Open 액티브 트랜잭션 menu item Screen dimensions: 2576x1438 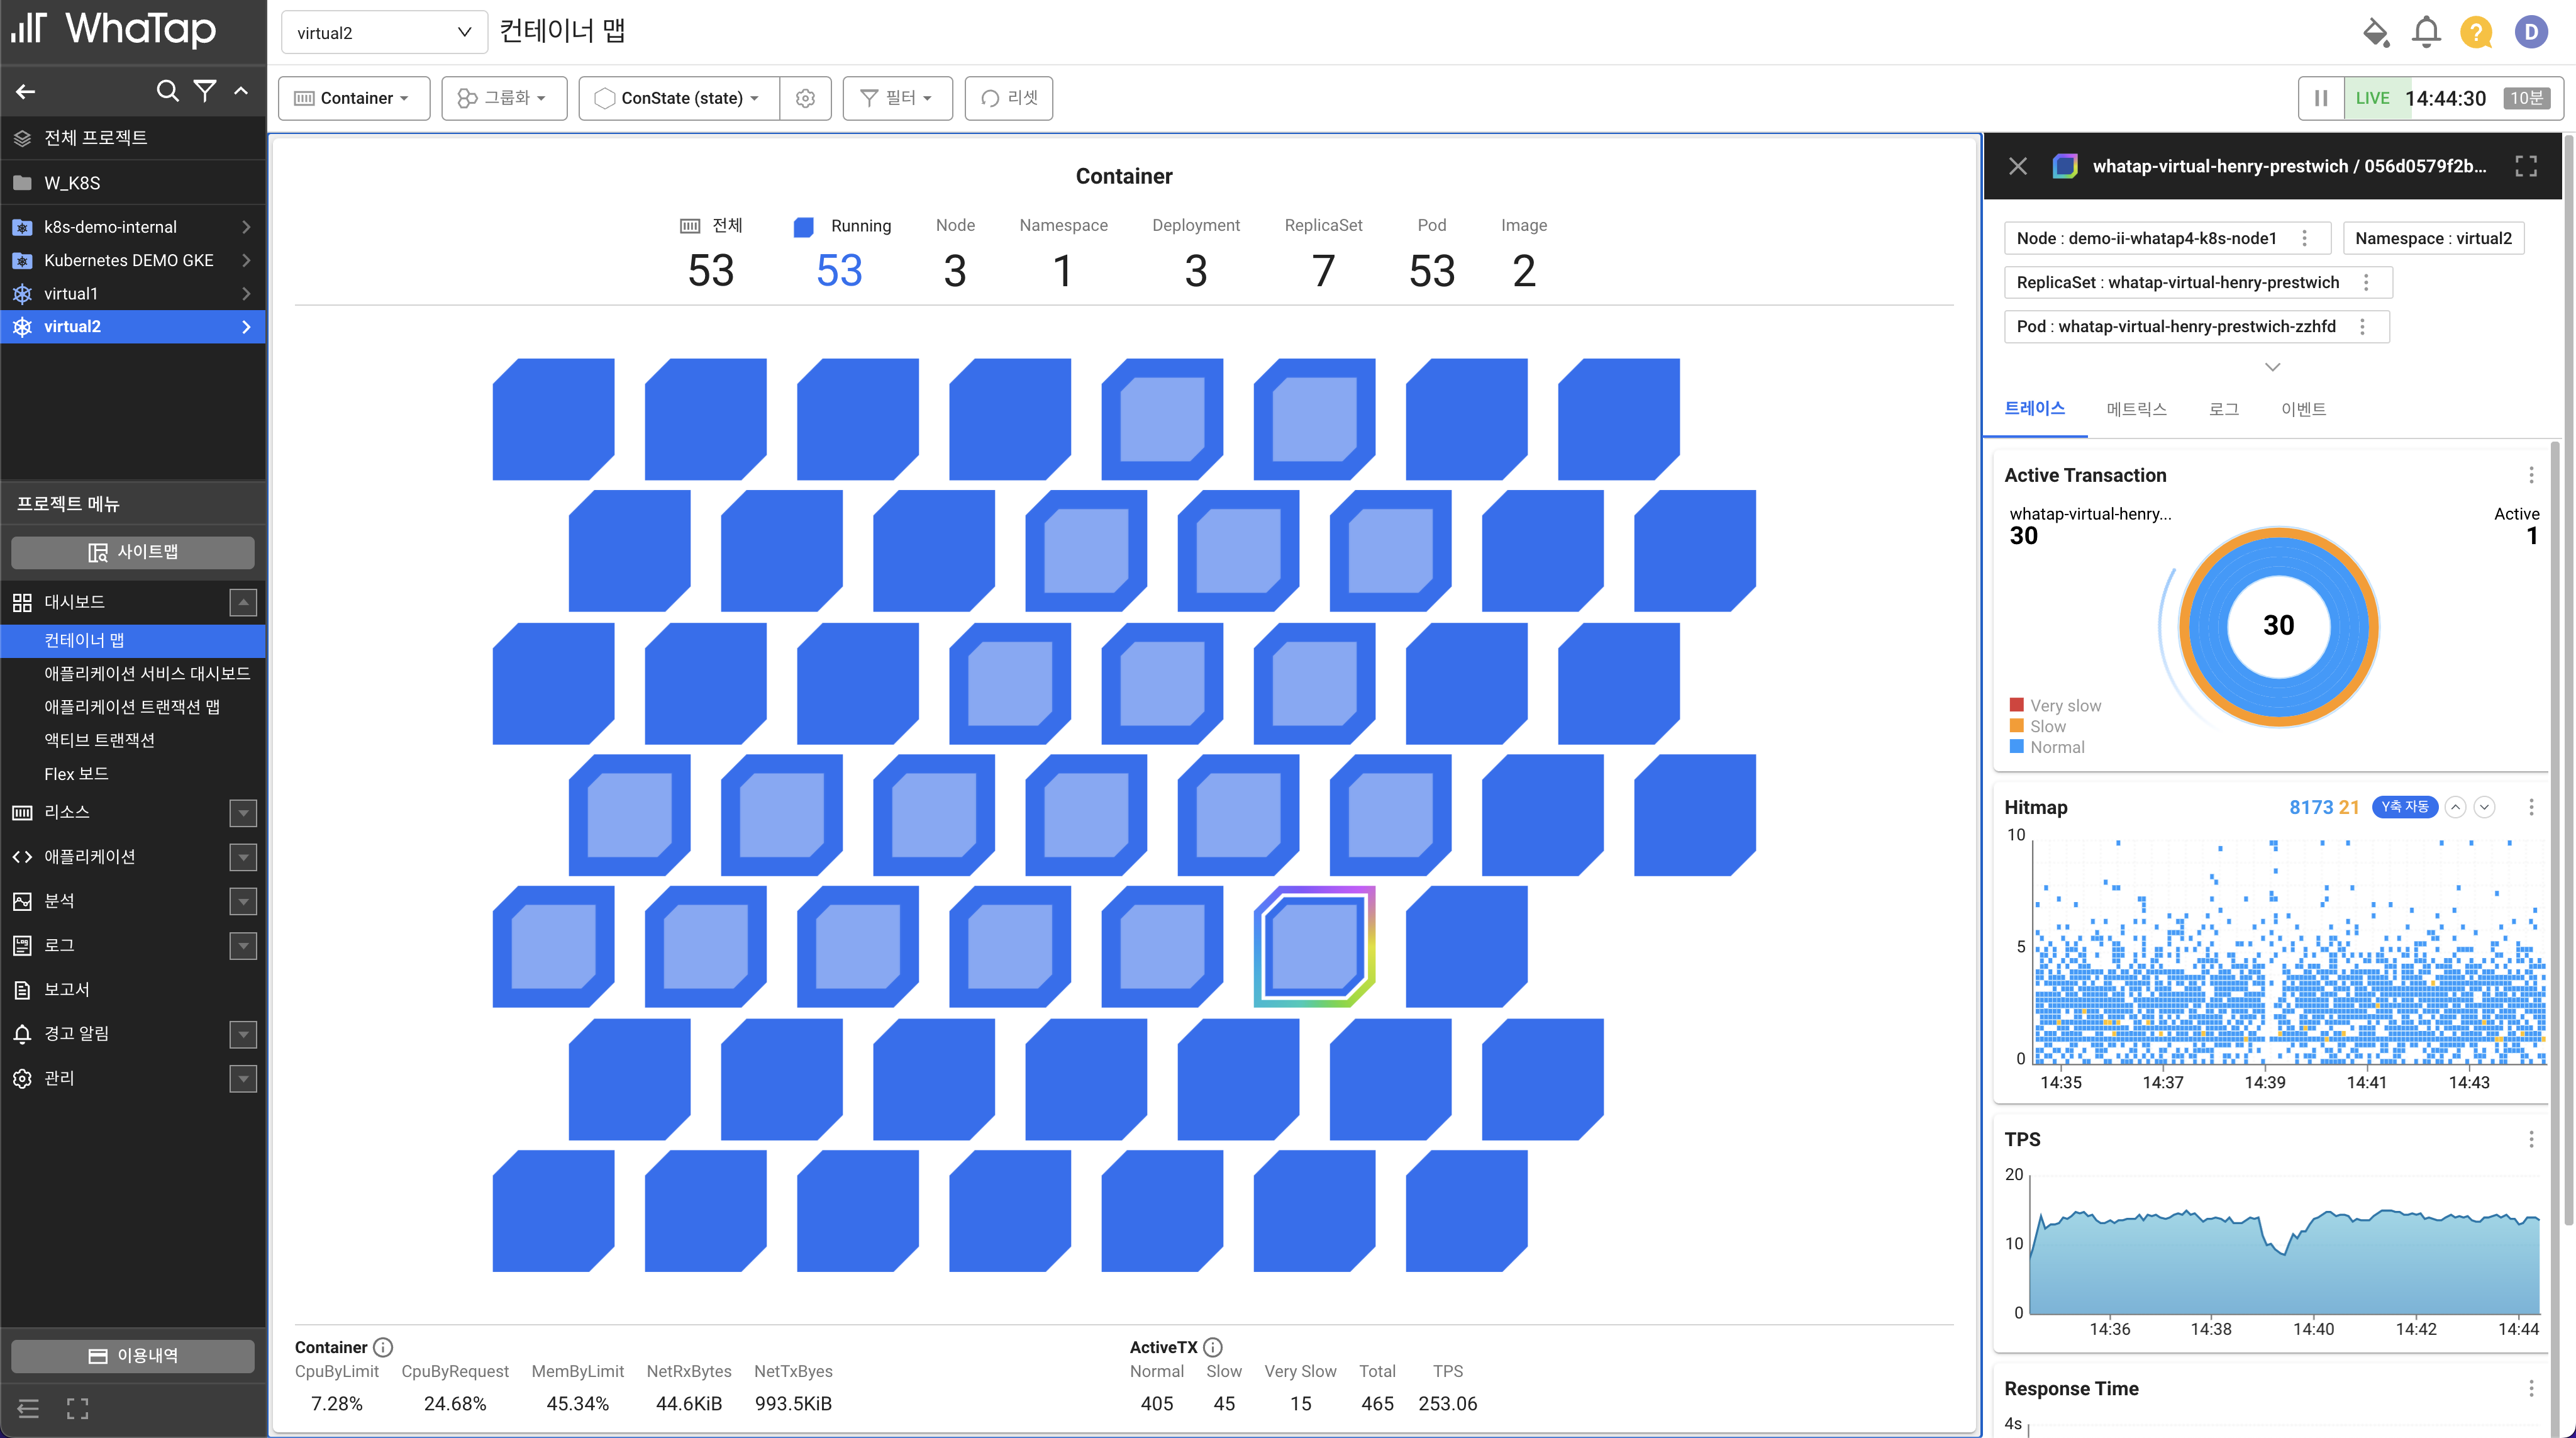pos(99,740)
